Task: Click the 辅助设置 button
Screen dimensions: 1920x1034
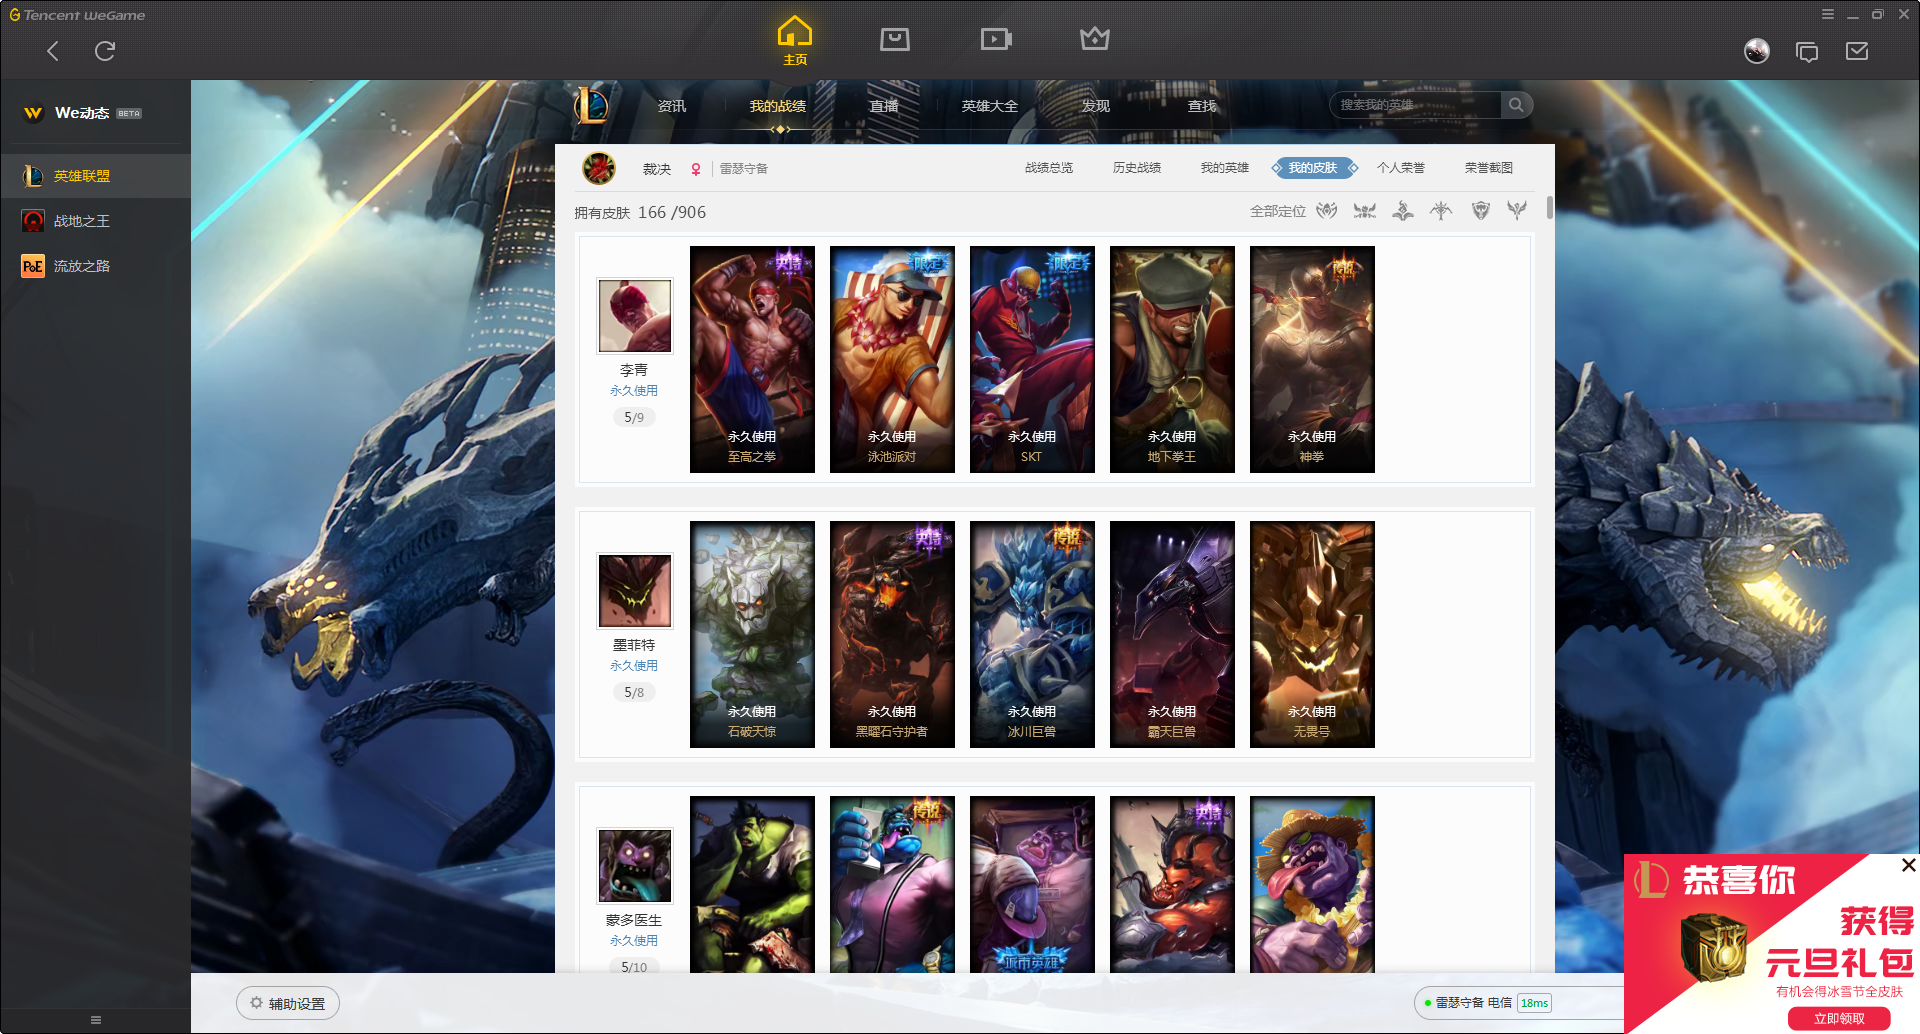Action: pos(288,1003)
